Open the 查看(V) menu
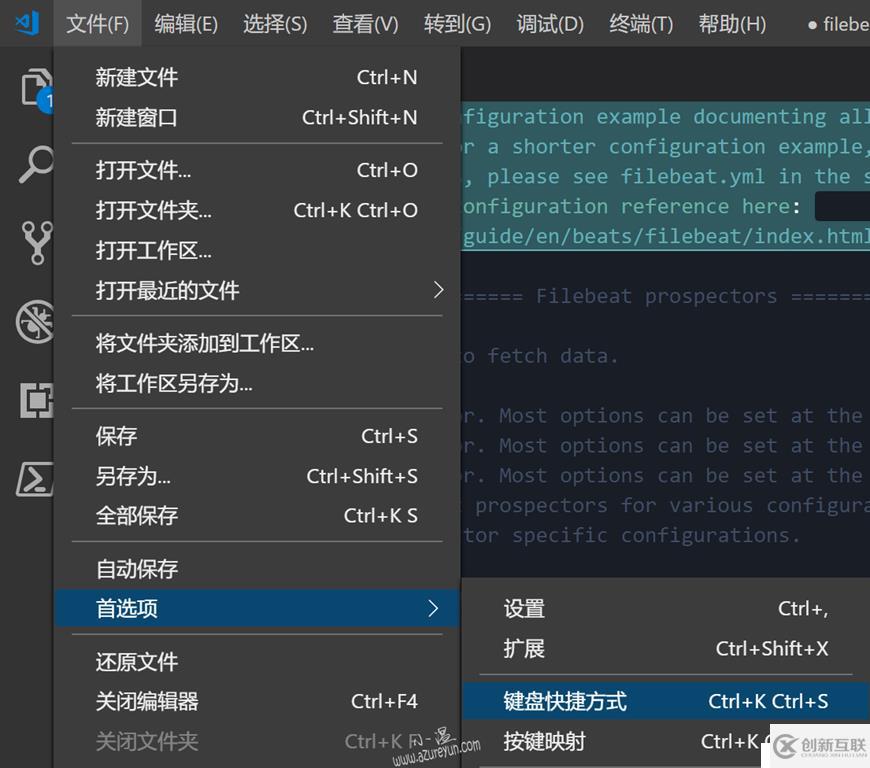Viewport: 870px width, 768px height. tap(365, 24)
